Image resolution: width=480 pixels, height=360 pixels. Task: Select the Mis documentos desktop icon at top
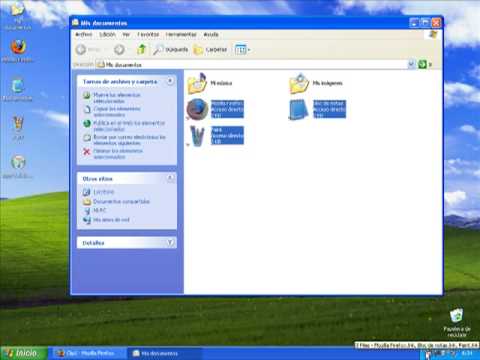[x=18, y=9]
